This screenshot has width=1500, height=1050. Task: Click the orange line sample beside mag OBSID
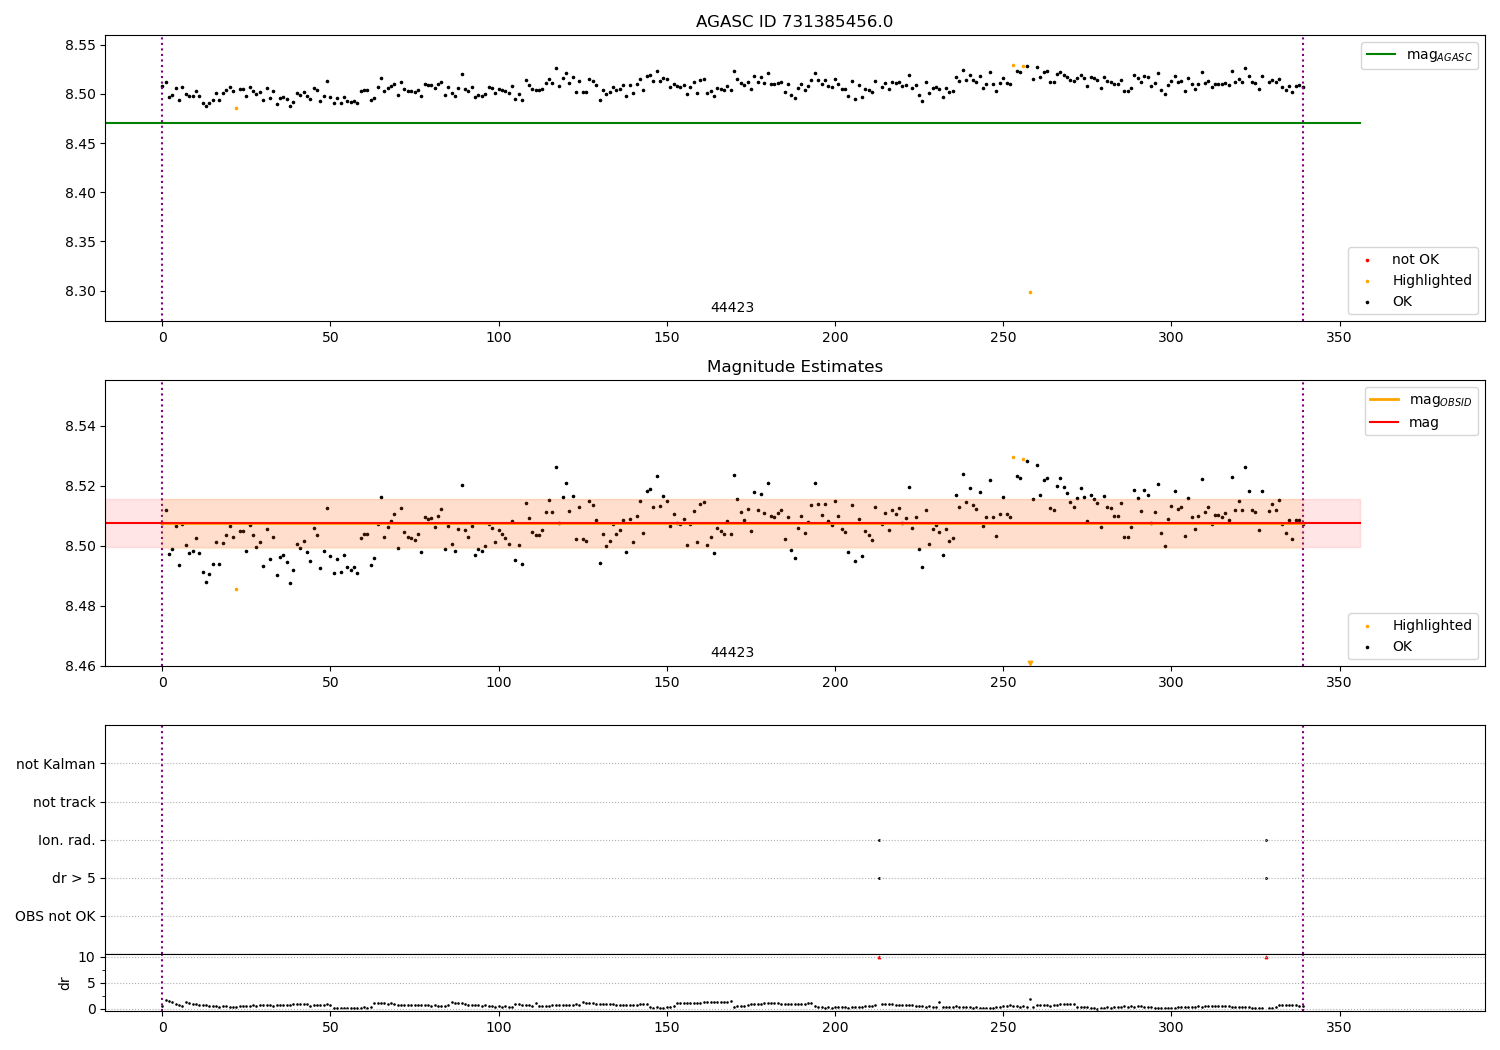tap(1386, 400)
